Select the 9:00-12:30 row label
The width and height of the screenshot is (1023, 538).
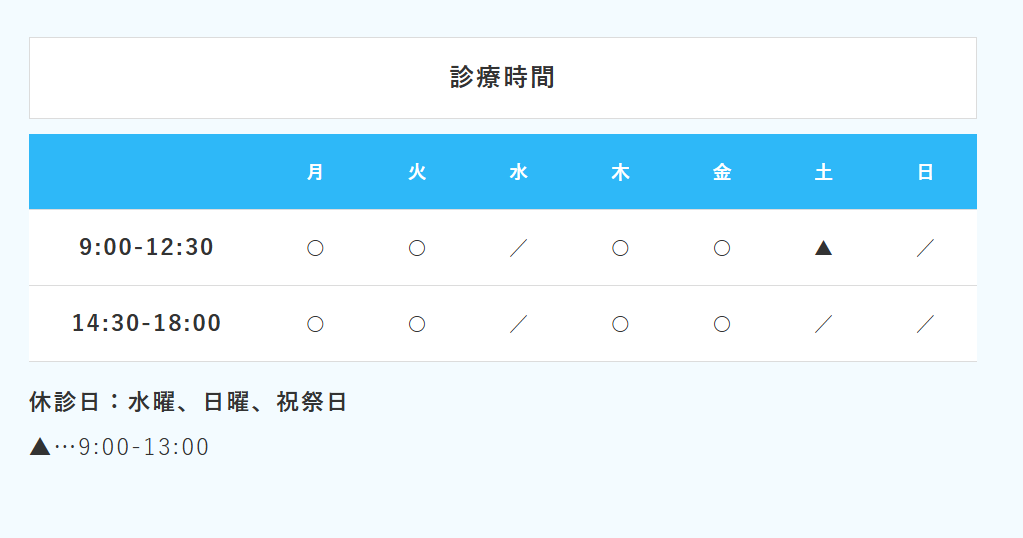[x=147, y=247]
